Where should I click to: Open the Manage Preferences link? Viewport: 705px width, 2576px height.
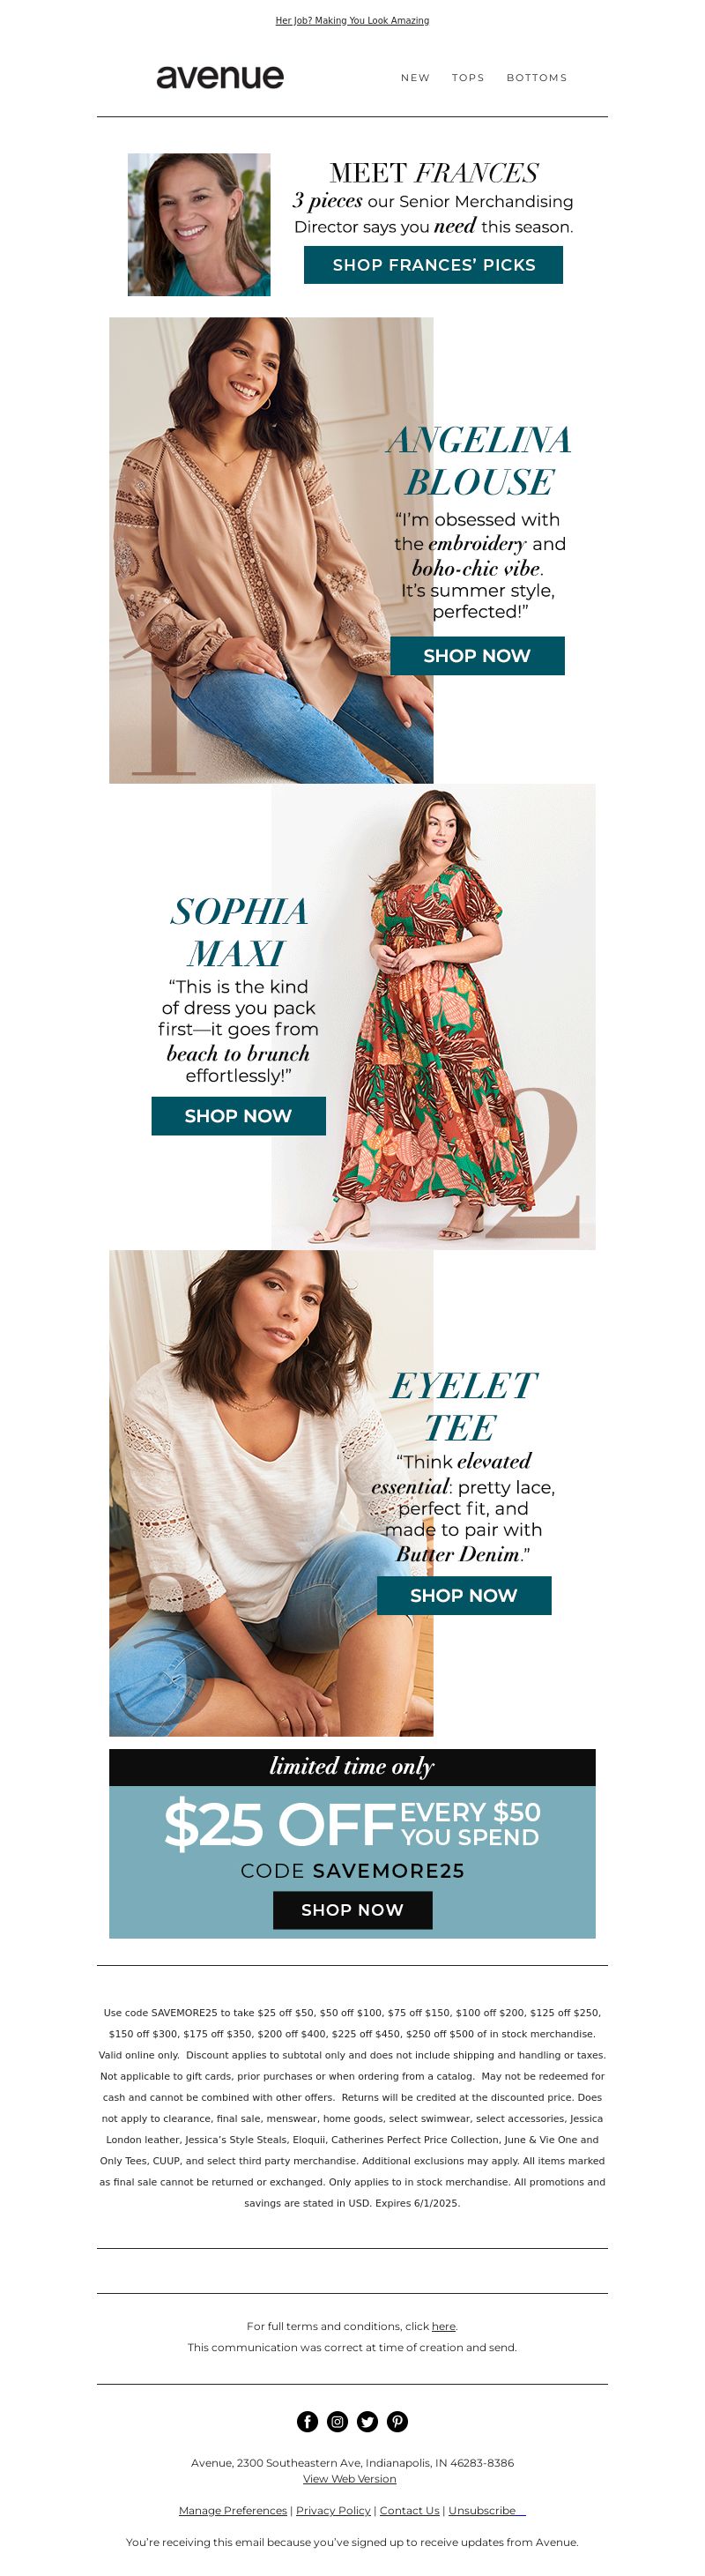[232, 2510]
